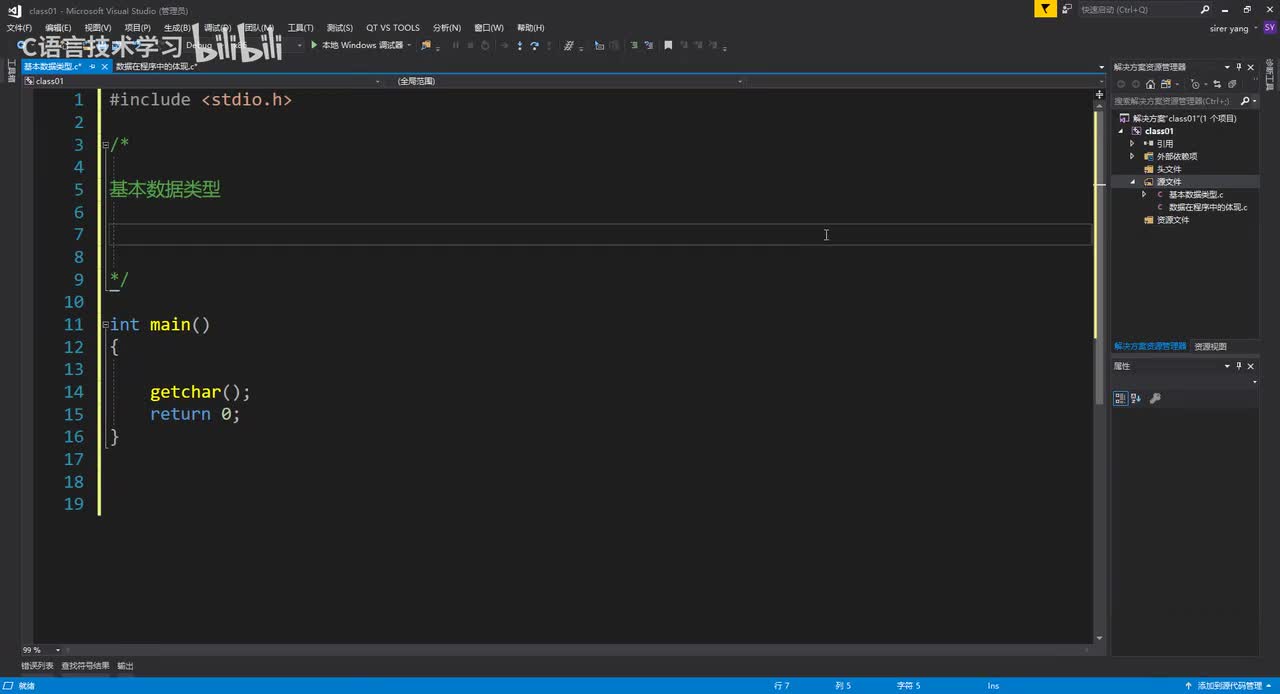Click 添加到源代码管理 in status bar
The image size is (1280, 694).
[x=1229, y=686]
